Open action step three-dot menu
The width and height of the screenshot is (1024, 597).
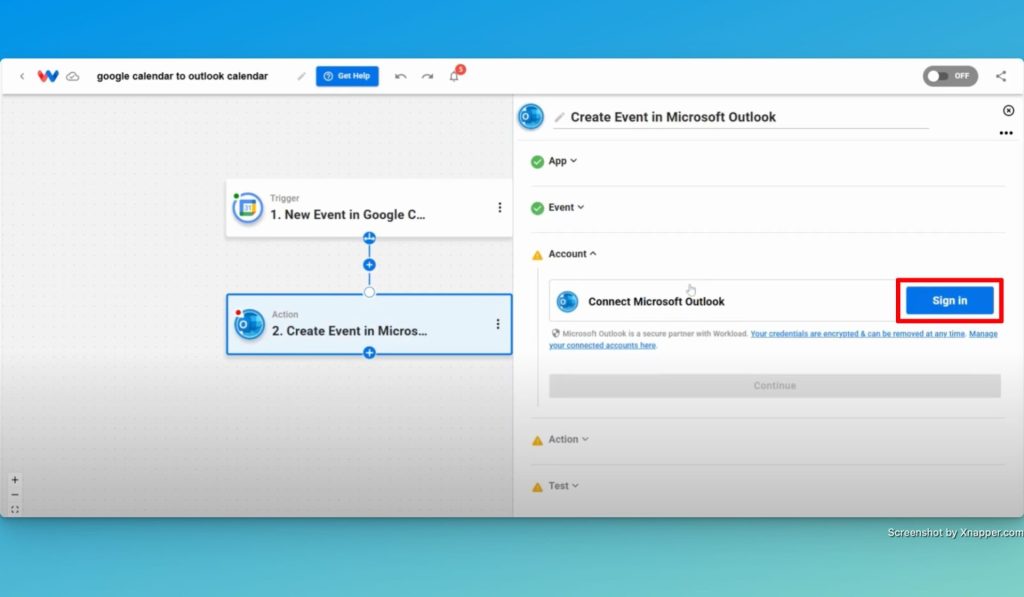click(x=498, y=324)
